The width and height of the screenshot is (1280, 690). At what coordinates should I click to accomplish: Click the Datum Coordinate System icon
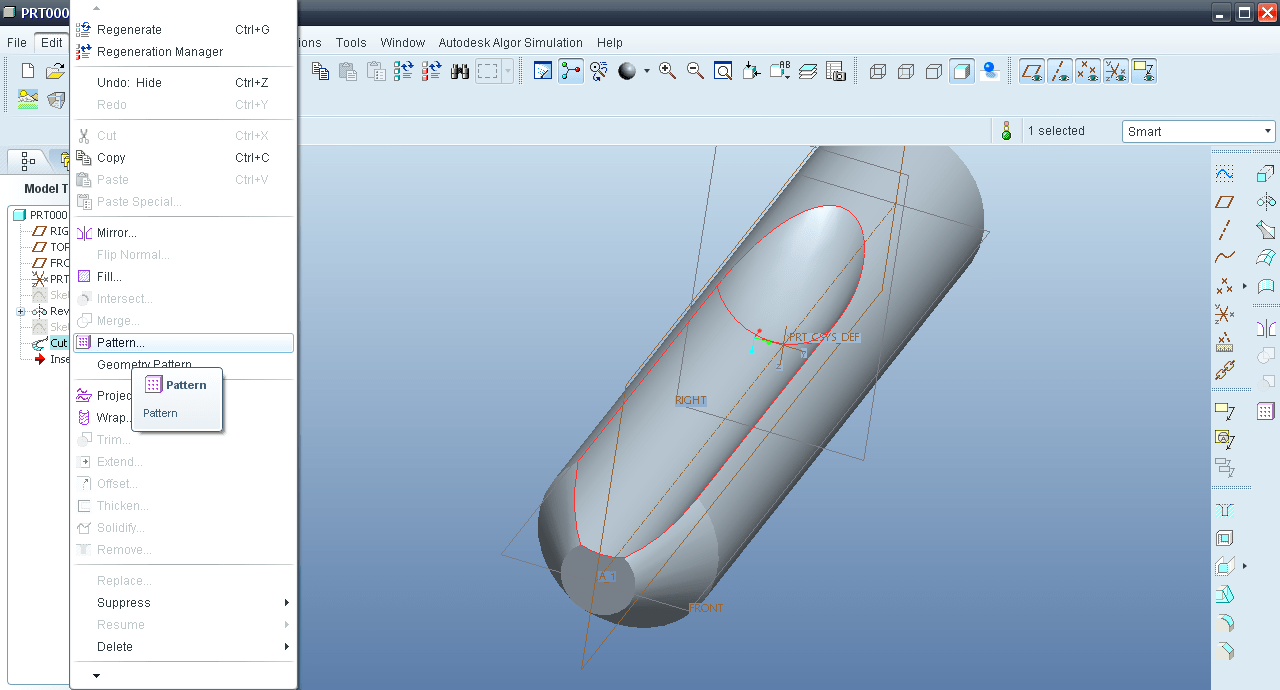(1225, 314)
